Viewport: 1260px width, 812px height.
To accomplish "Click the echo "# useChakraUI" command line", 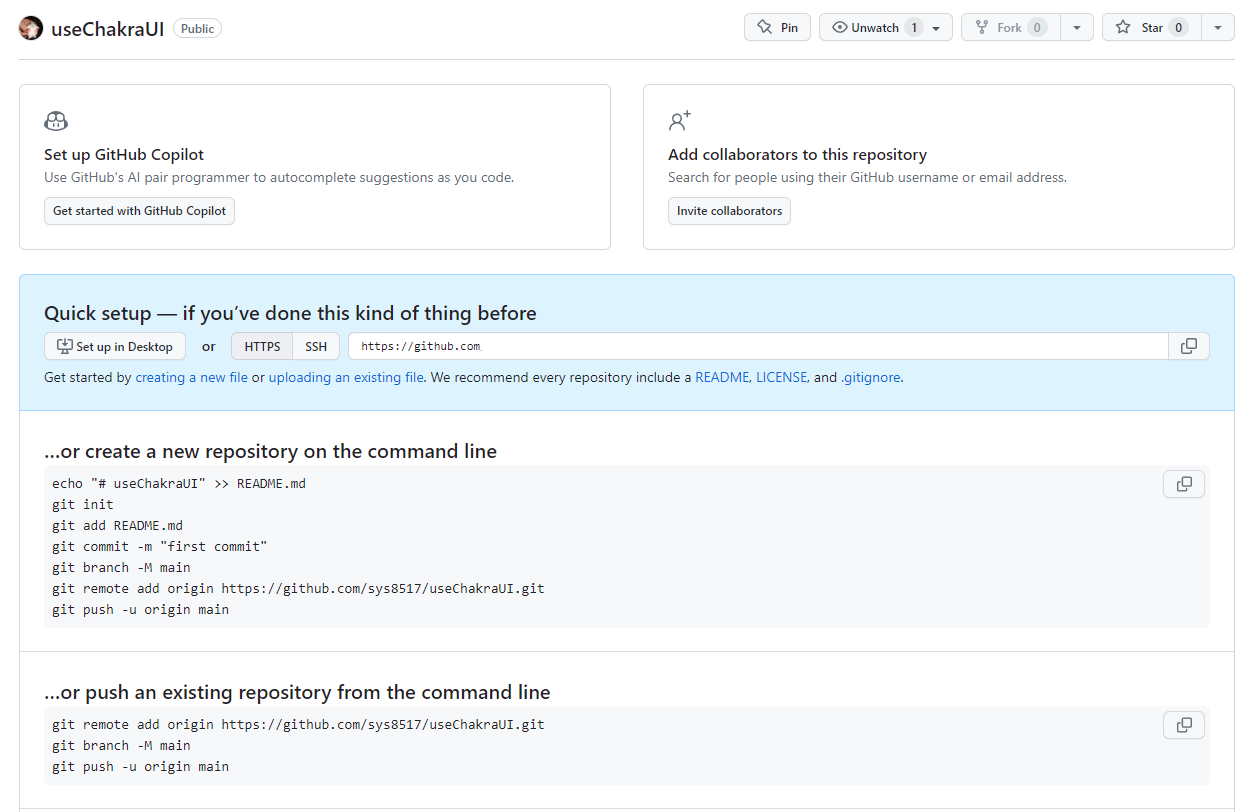I will click(x=179, y=484).
